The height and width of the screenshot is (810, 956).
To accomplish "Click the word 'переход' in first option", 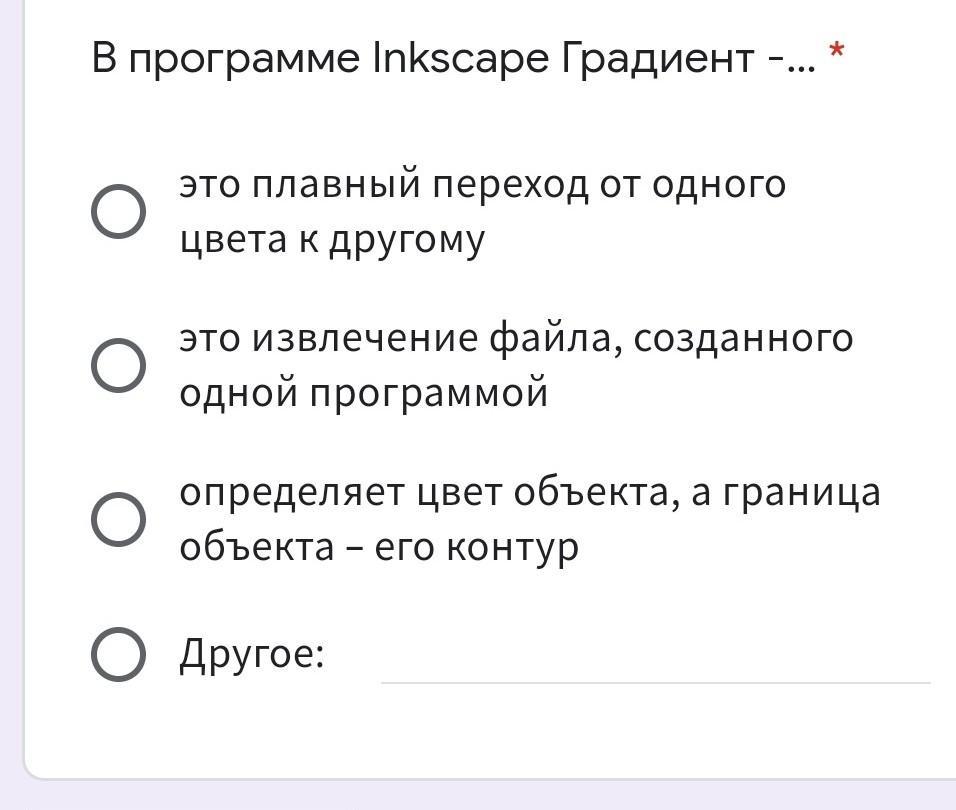I will pyautogui.click(x=510, y=186).
